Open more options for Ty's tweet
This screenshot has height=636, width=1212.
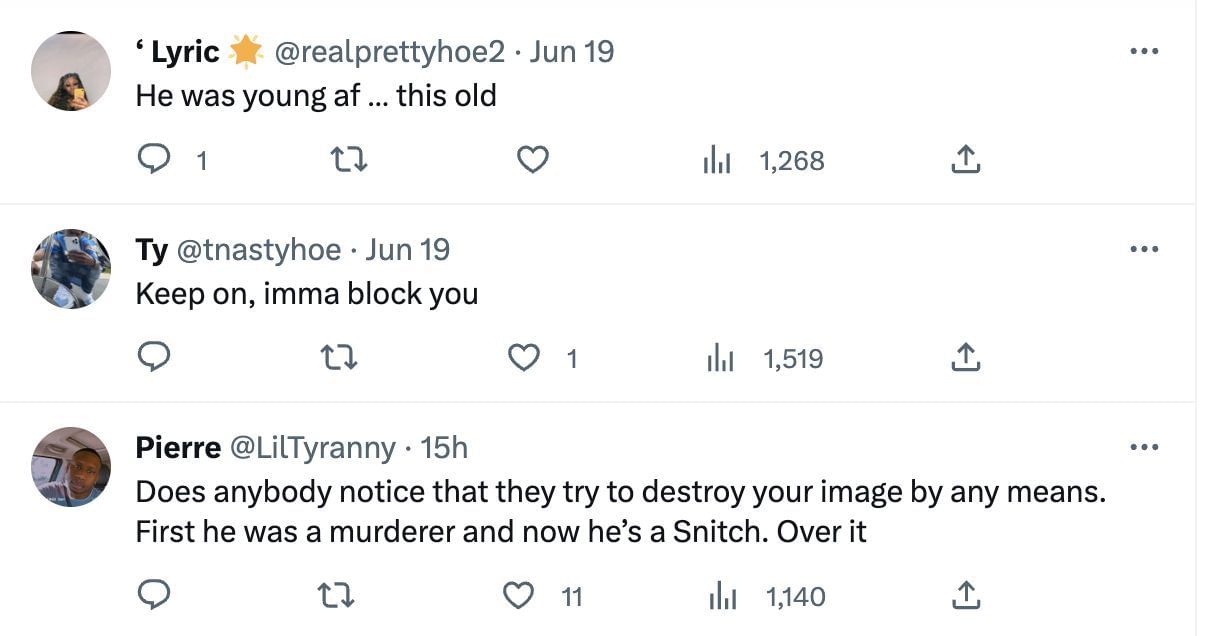click(1144, 249)
